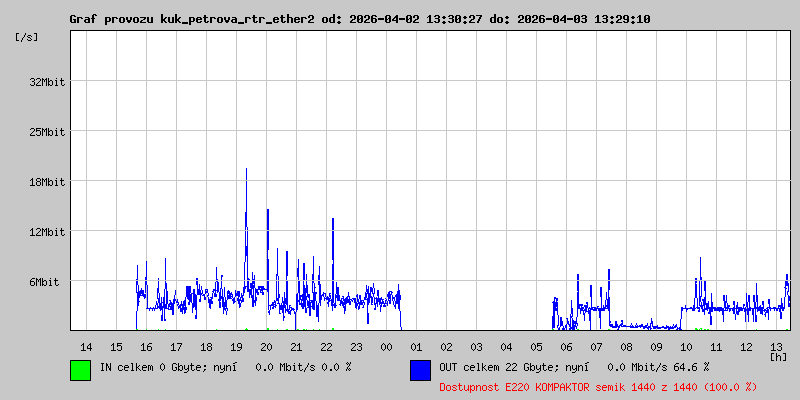
Task: Click hour marker 06 on the time axis
Action: (566, 346)
